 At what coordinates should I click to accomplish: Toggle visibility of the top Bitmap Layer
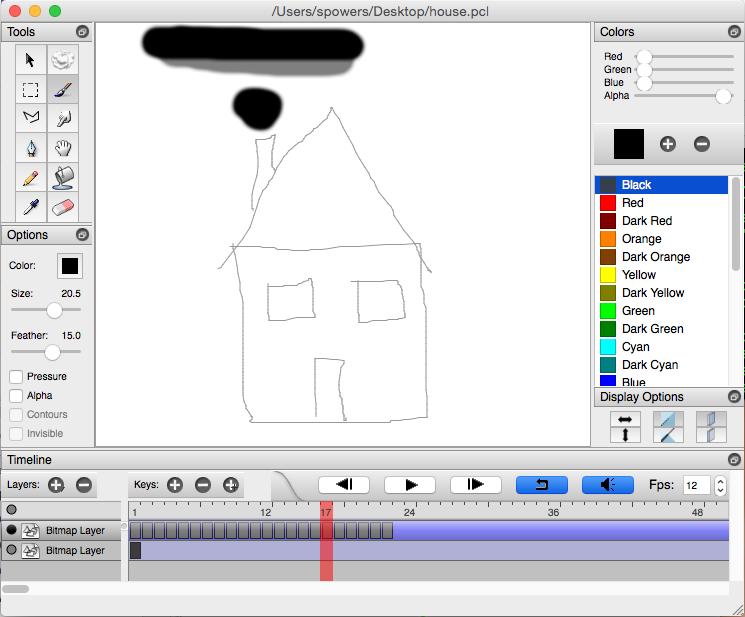coord(12,530)
